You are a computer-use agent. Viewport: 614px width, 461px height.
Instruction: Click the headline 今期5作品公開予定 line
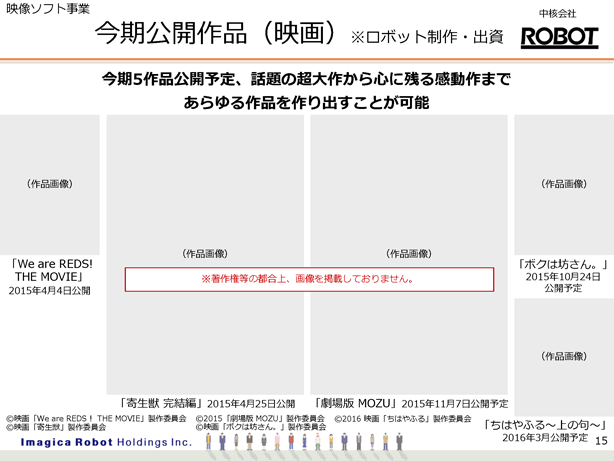(307, 79)
